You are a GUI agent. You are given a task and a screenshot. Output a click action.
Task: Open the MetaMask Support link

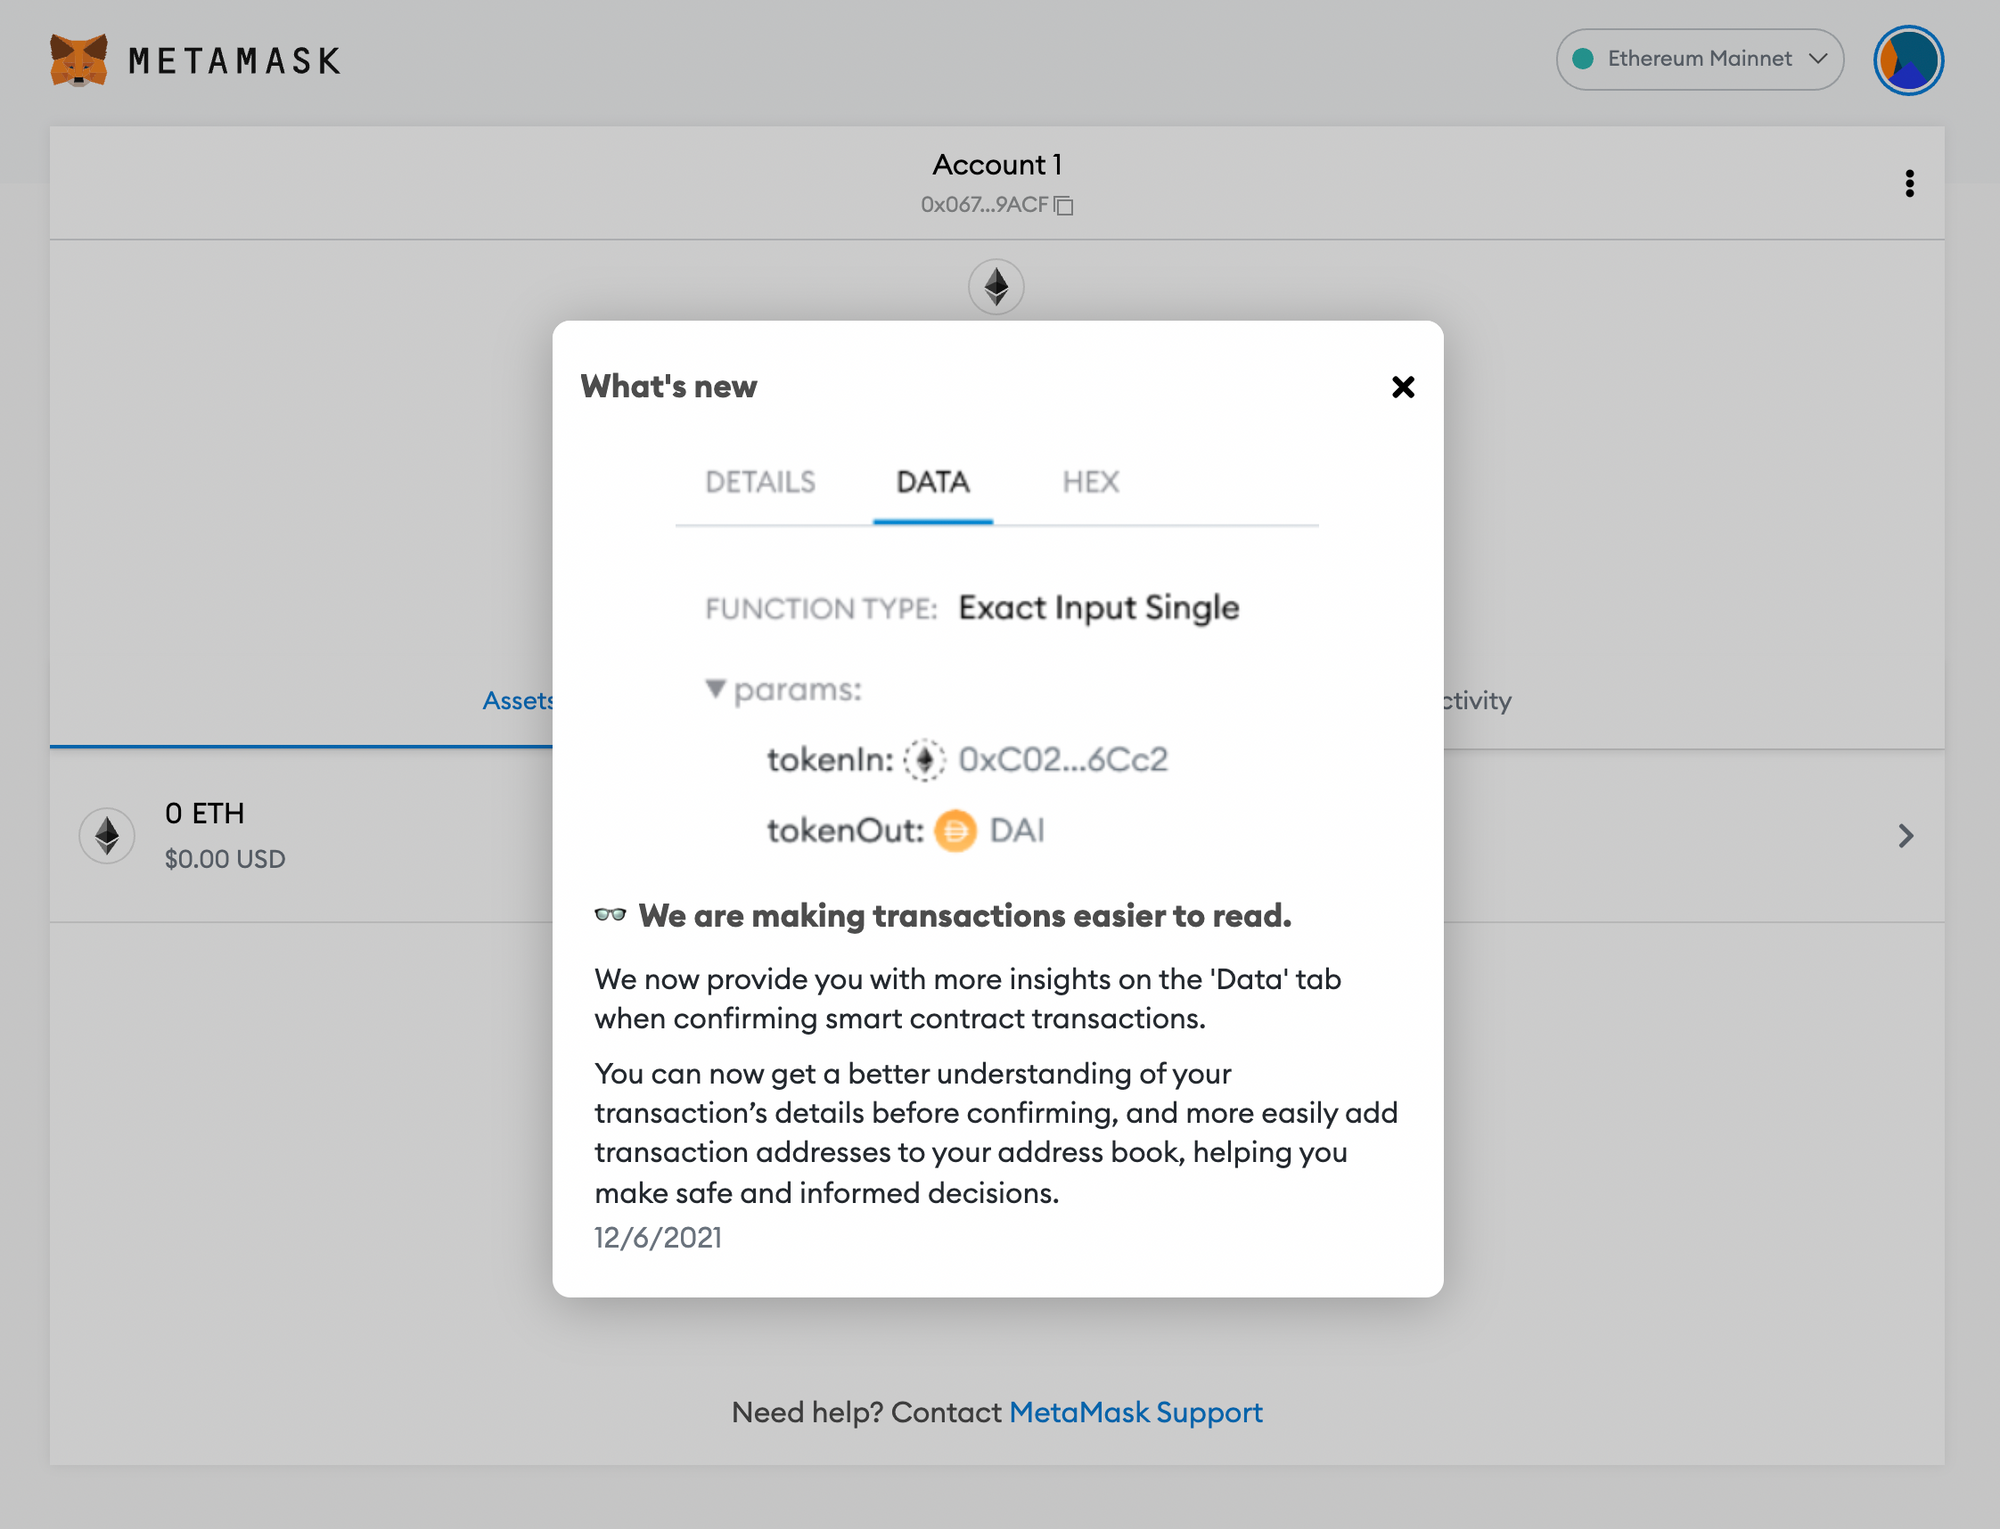pos(1136,1412)
